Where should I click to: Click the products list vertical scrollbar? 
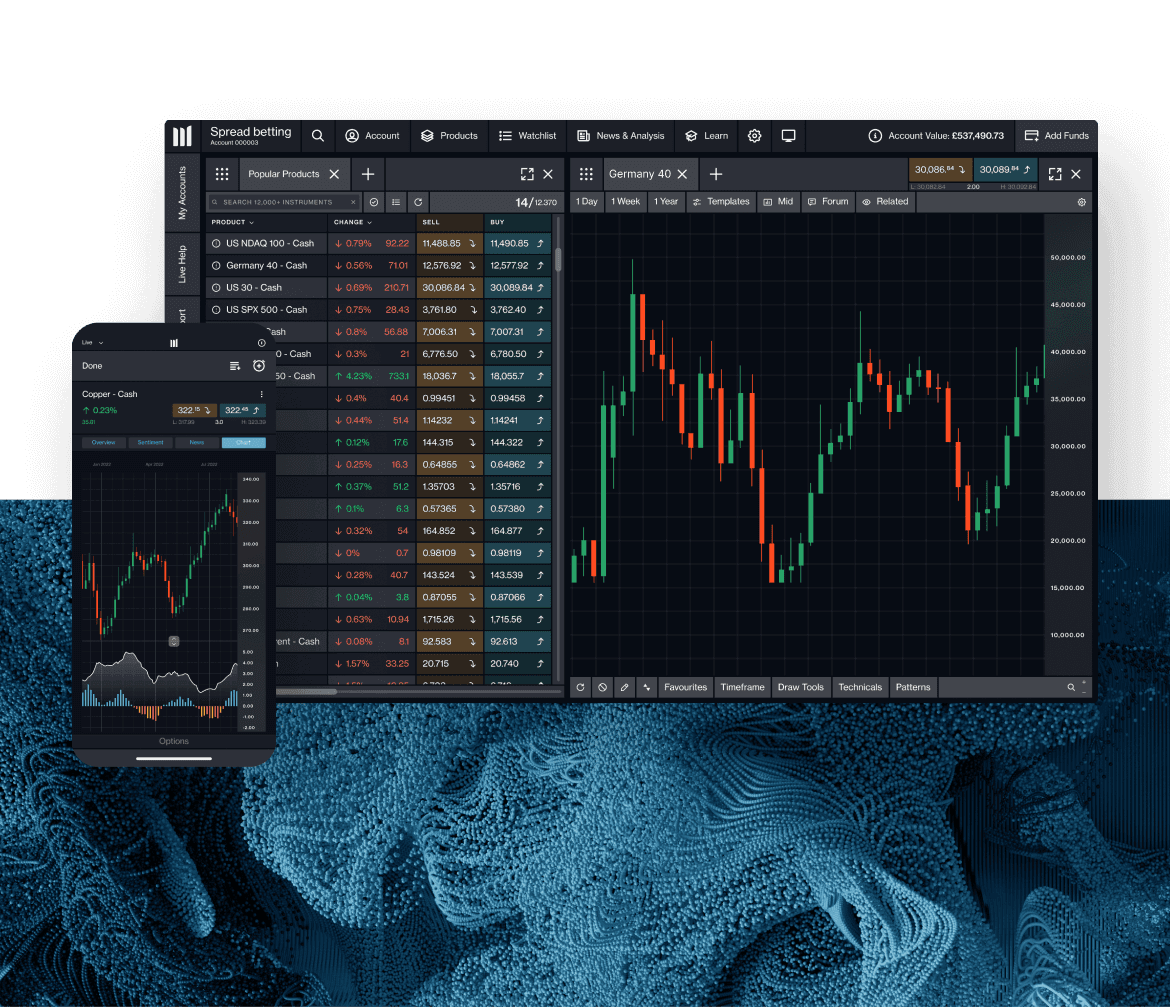point(558,260)
